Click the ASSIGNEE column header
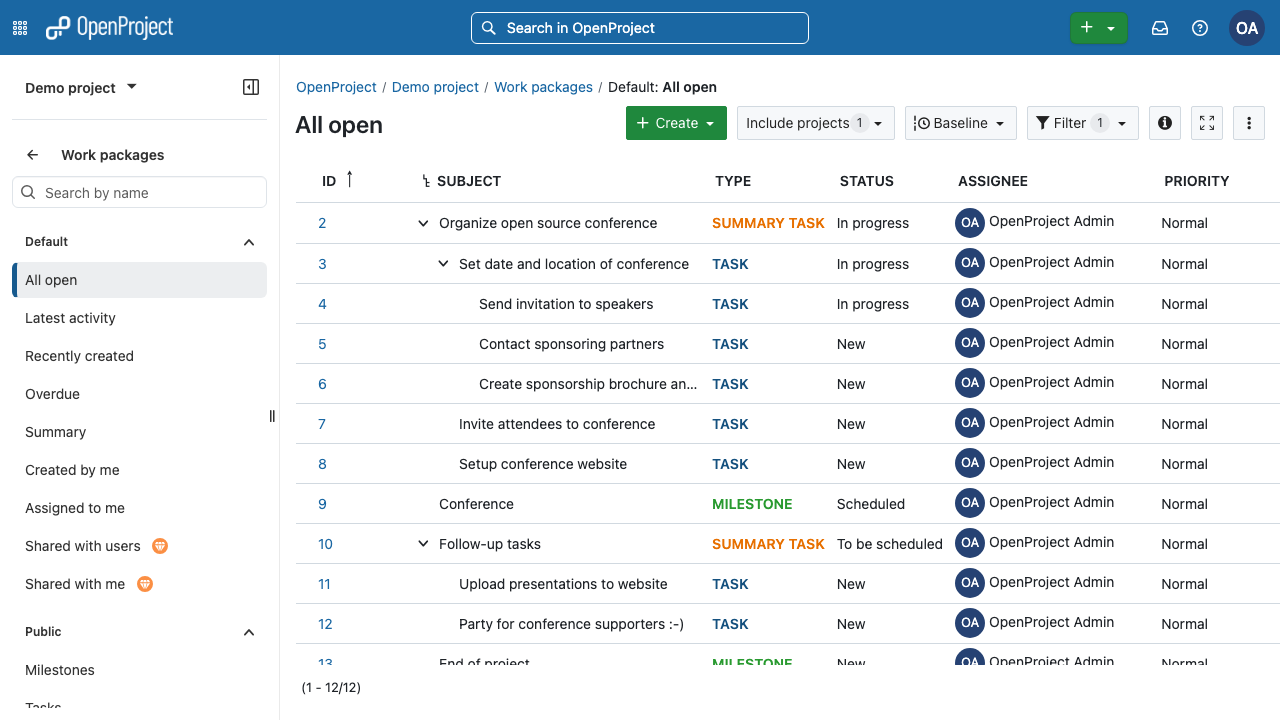This screenshot has width=1280, height=720. [x=993, y=181]
